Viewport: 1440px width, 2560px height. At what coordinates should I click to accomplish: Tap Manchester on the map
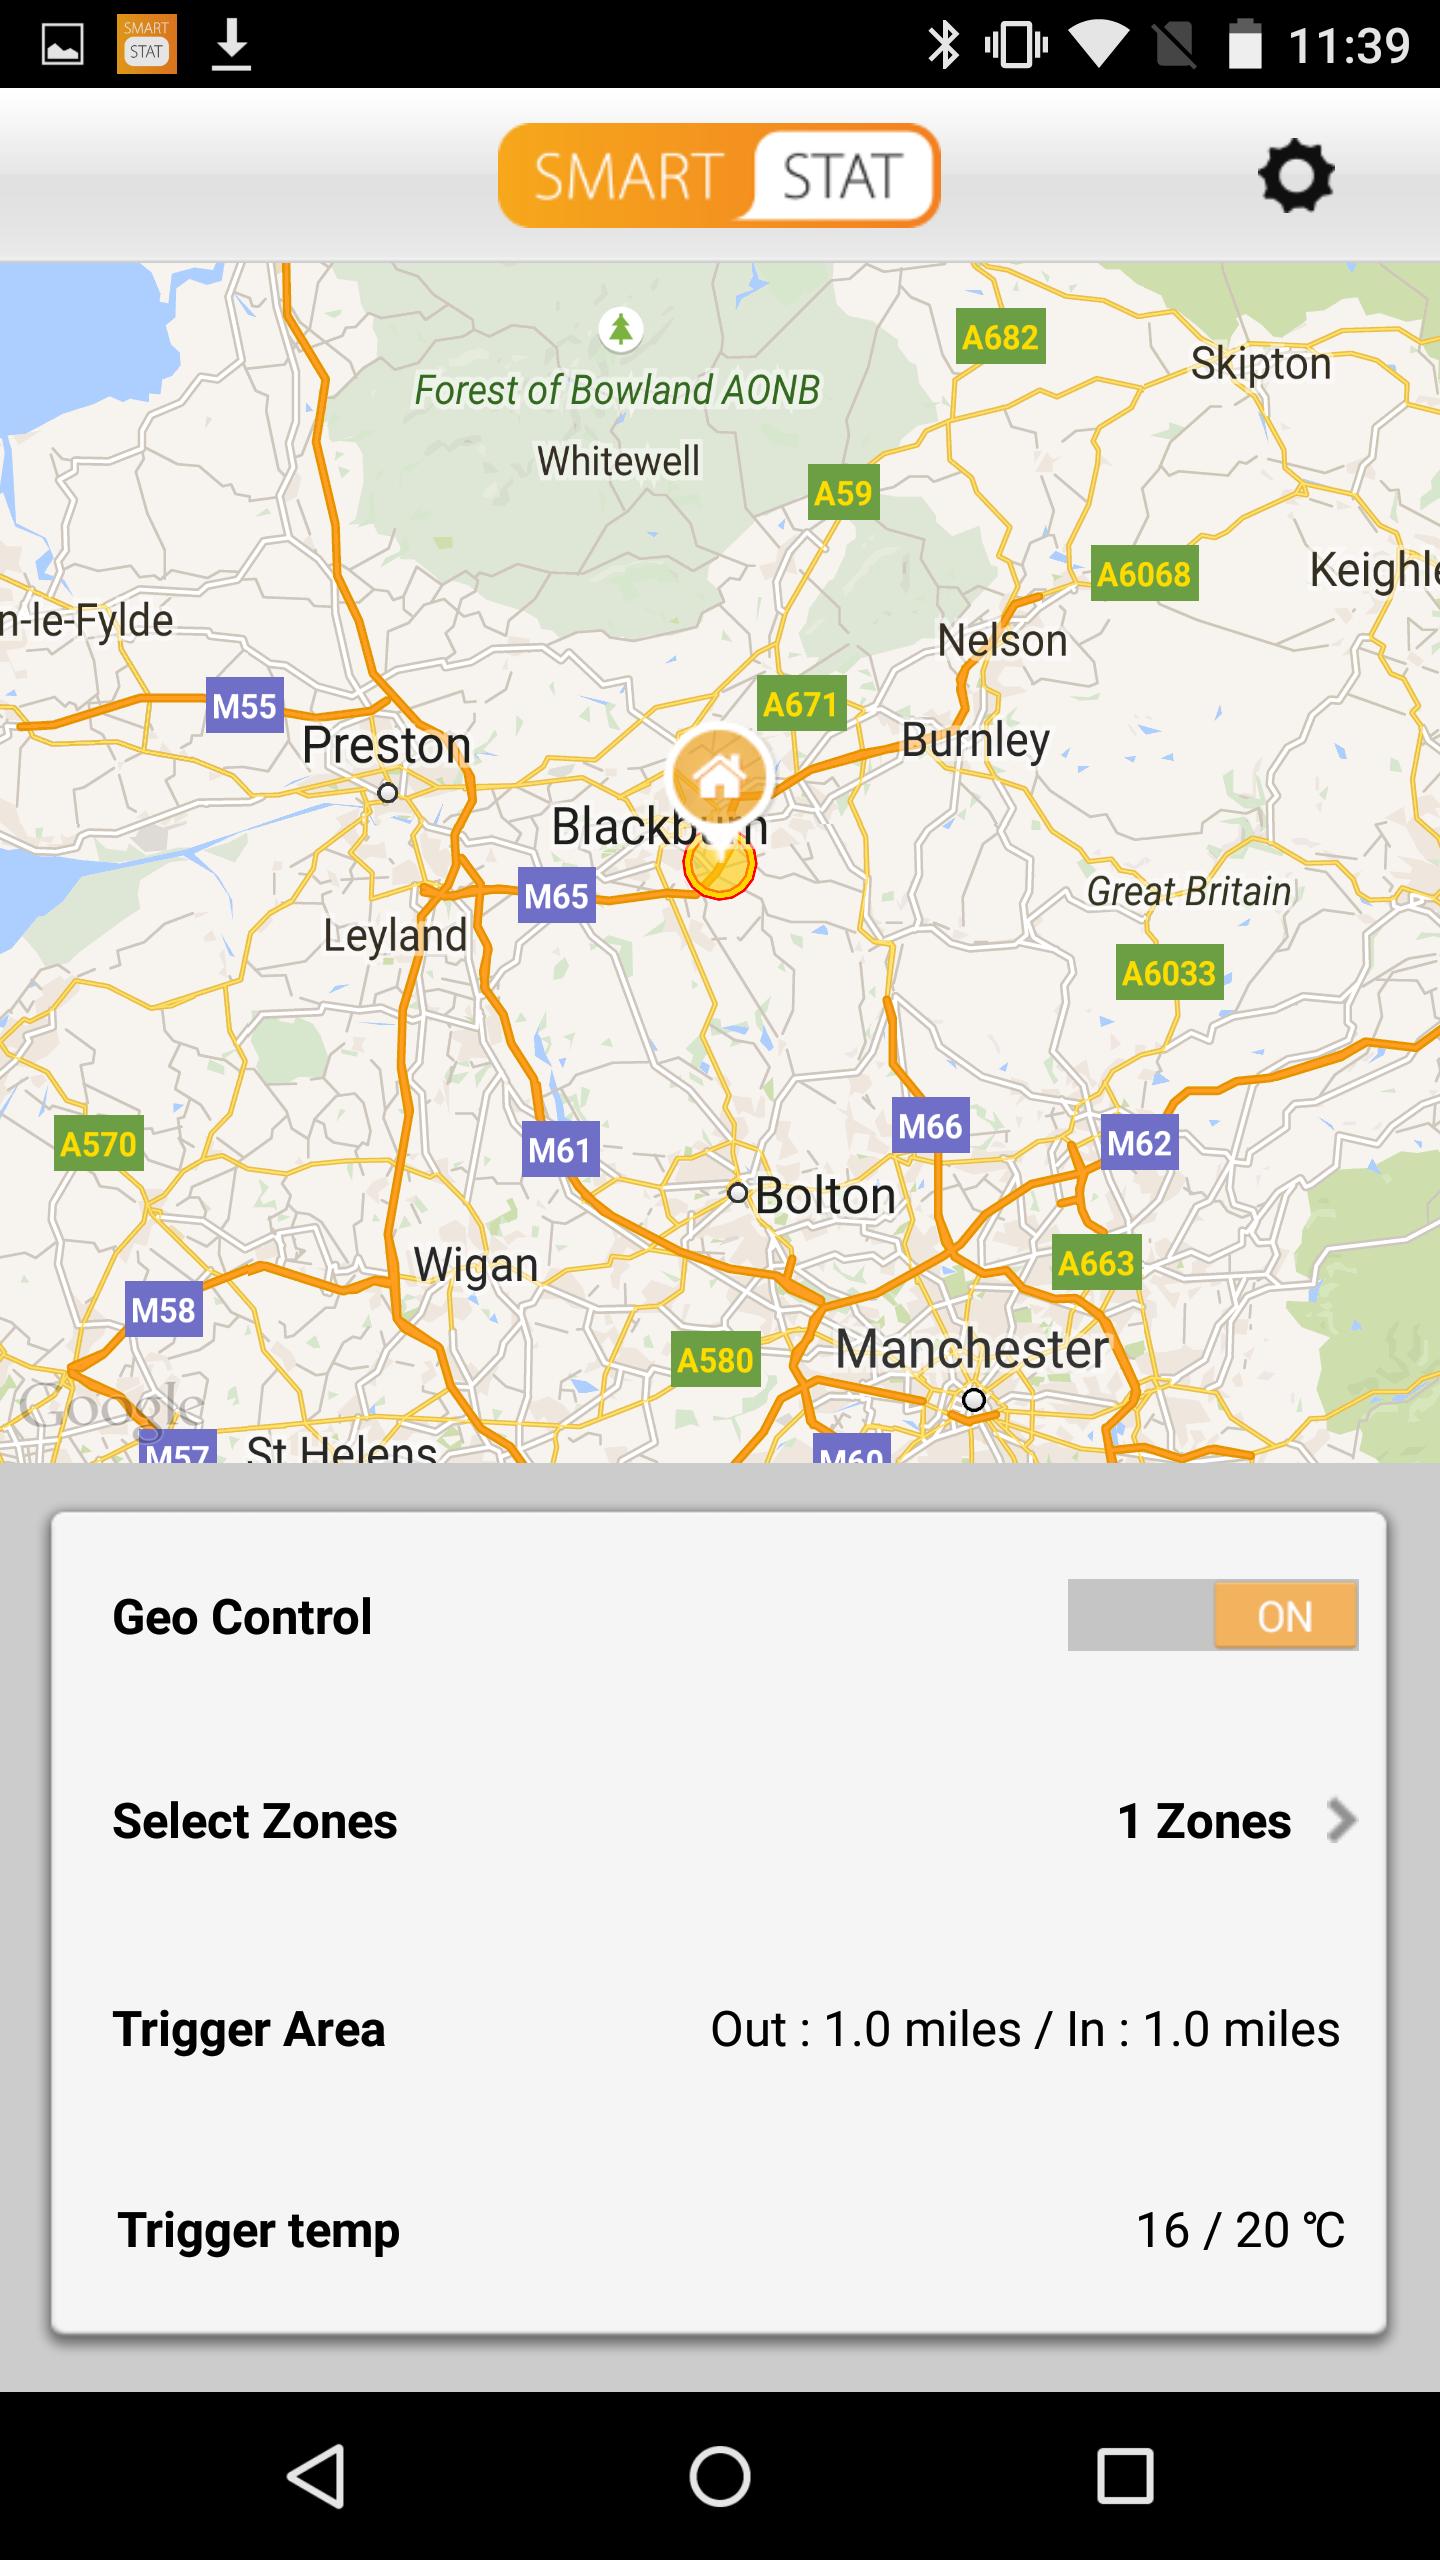pos(971,1349)
